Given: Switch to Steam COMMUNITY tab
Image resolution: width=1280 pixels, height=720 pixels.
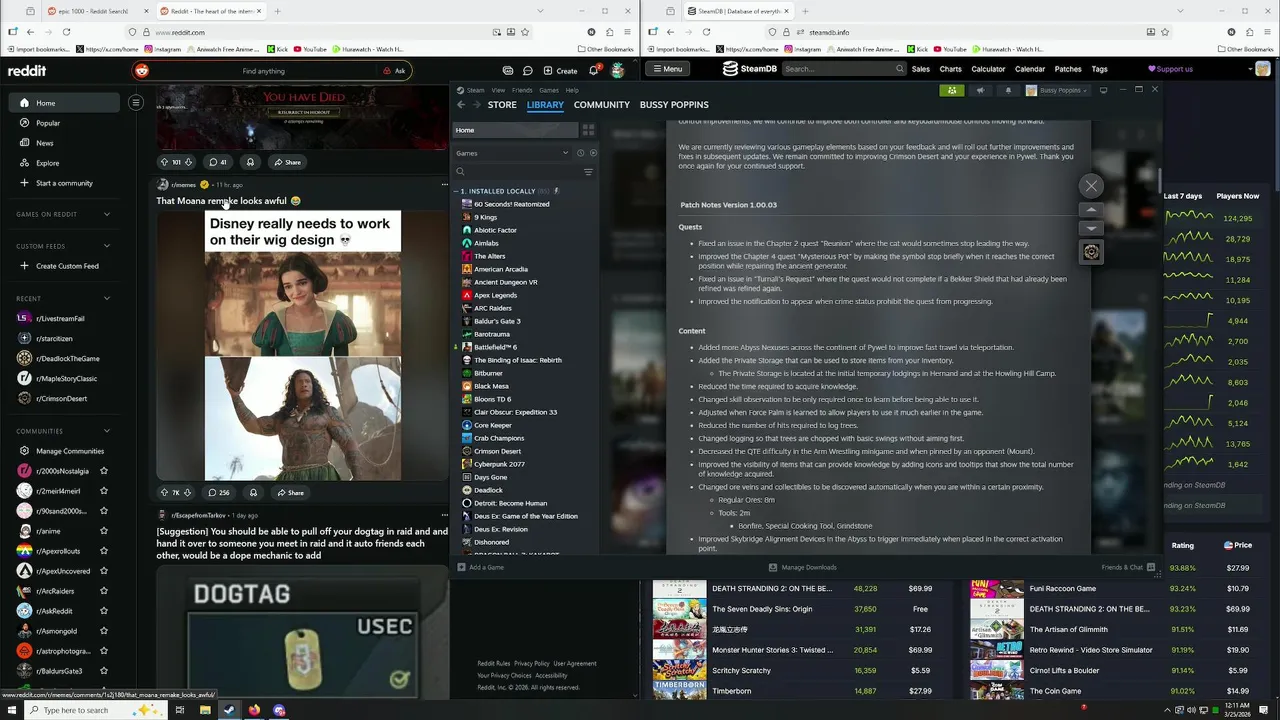Looking at the screenshot, I should 601,105.
